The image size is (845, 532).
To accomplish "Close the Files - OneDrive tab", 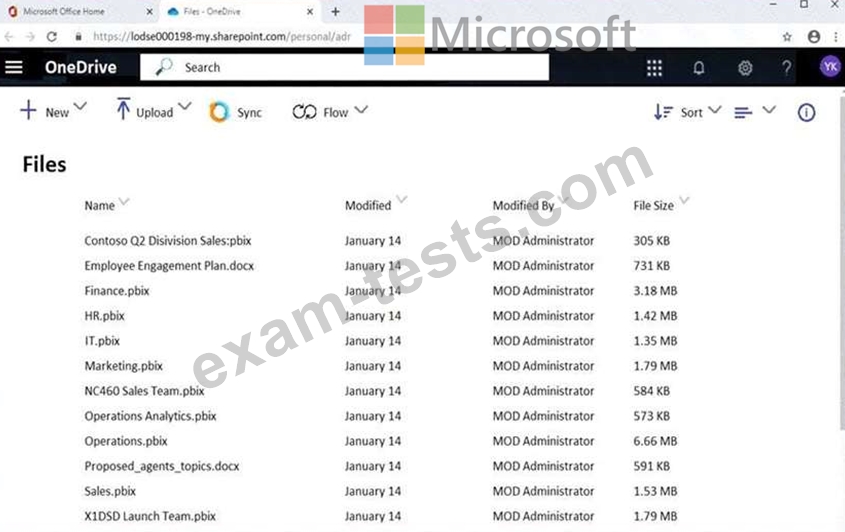I will pos(310,11).
